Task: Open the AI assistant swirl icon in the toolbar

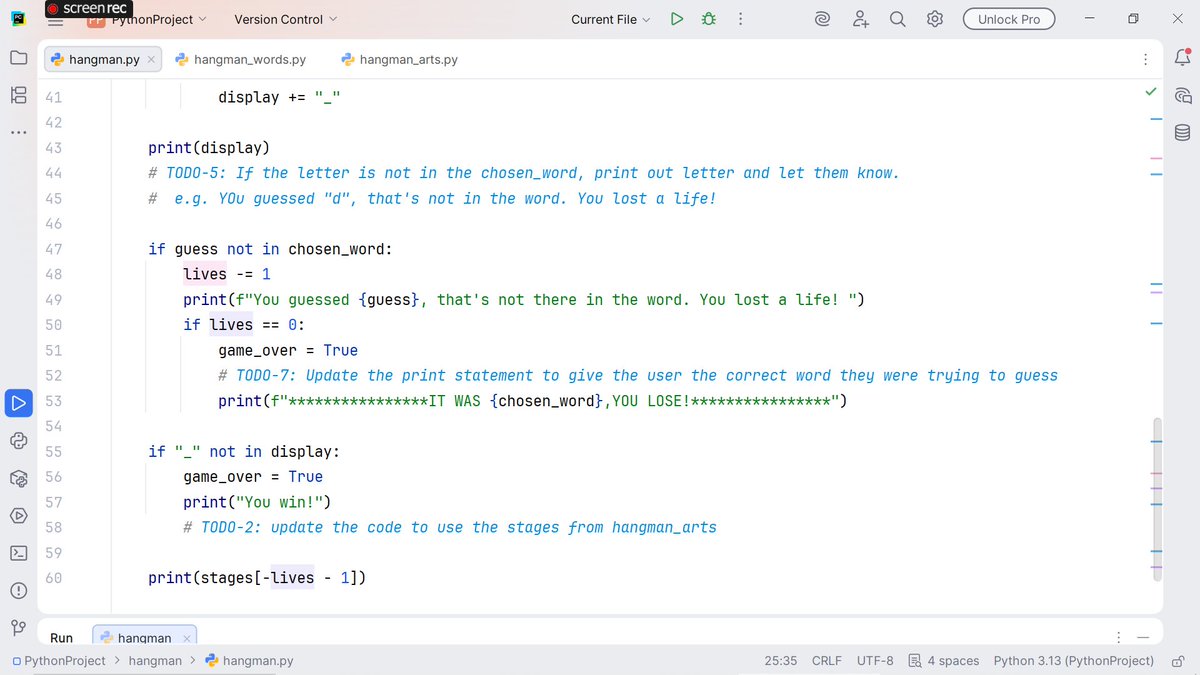Action: pos(822,19)
